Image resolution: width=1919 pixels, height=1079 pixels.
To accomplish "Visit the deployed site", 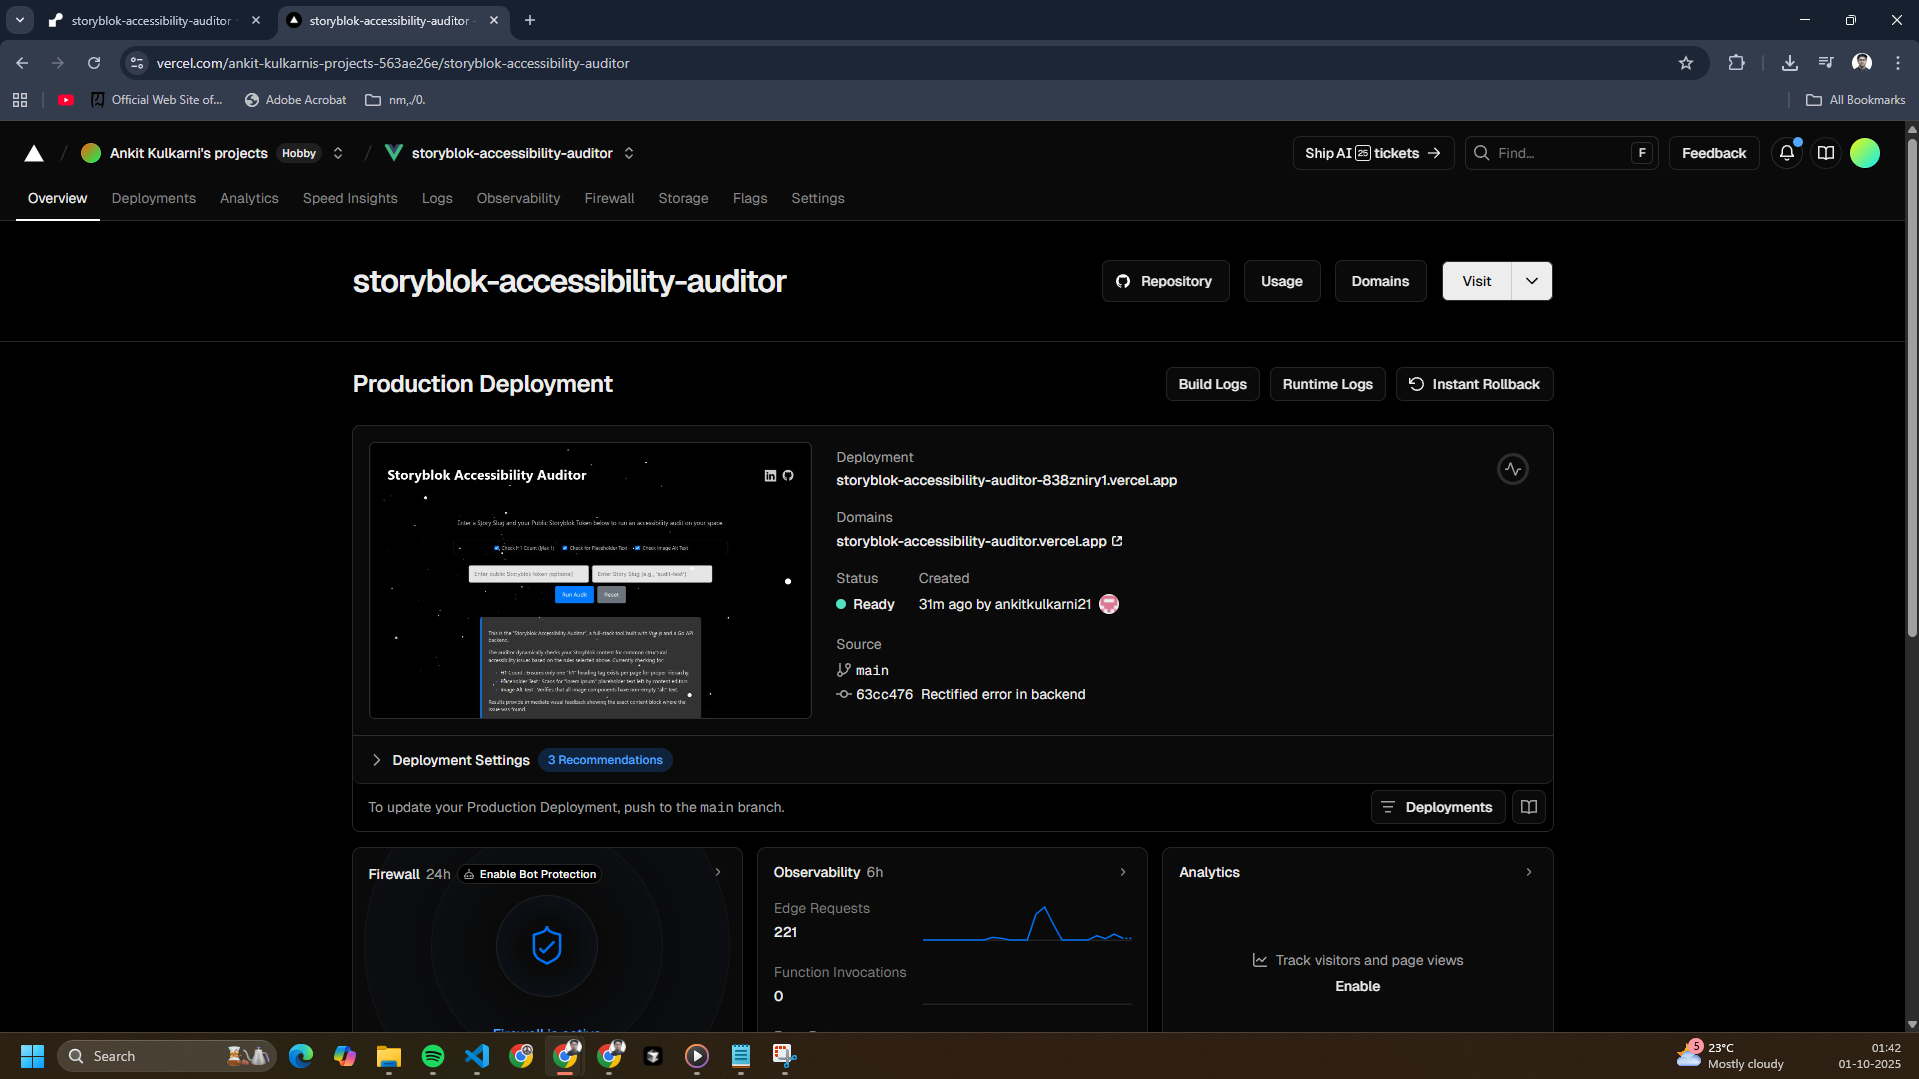I will tap(1476, 281).
